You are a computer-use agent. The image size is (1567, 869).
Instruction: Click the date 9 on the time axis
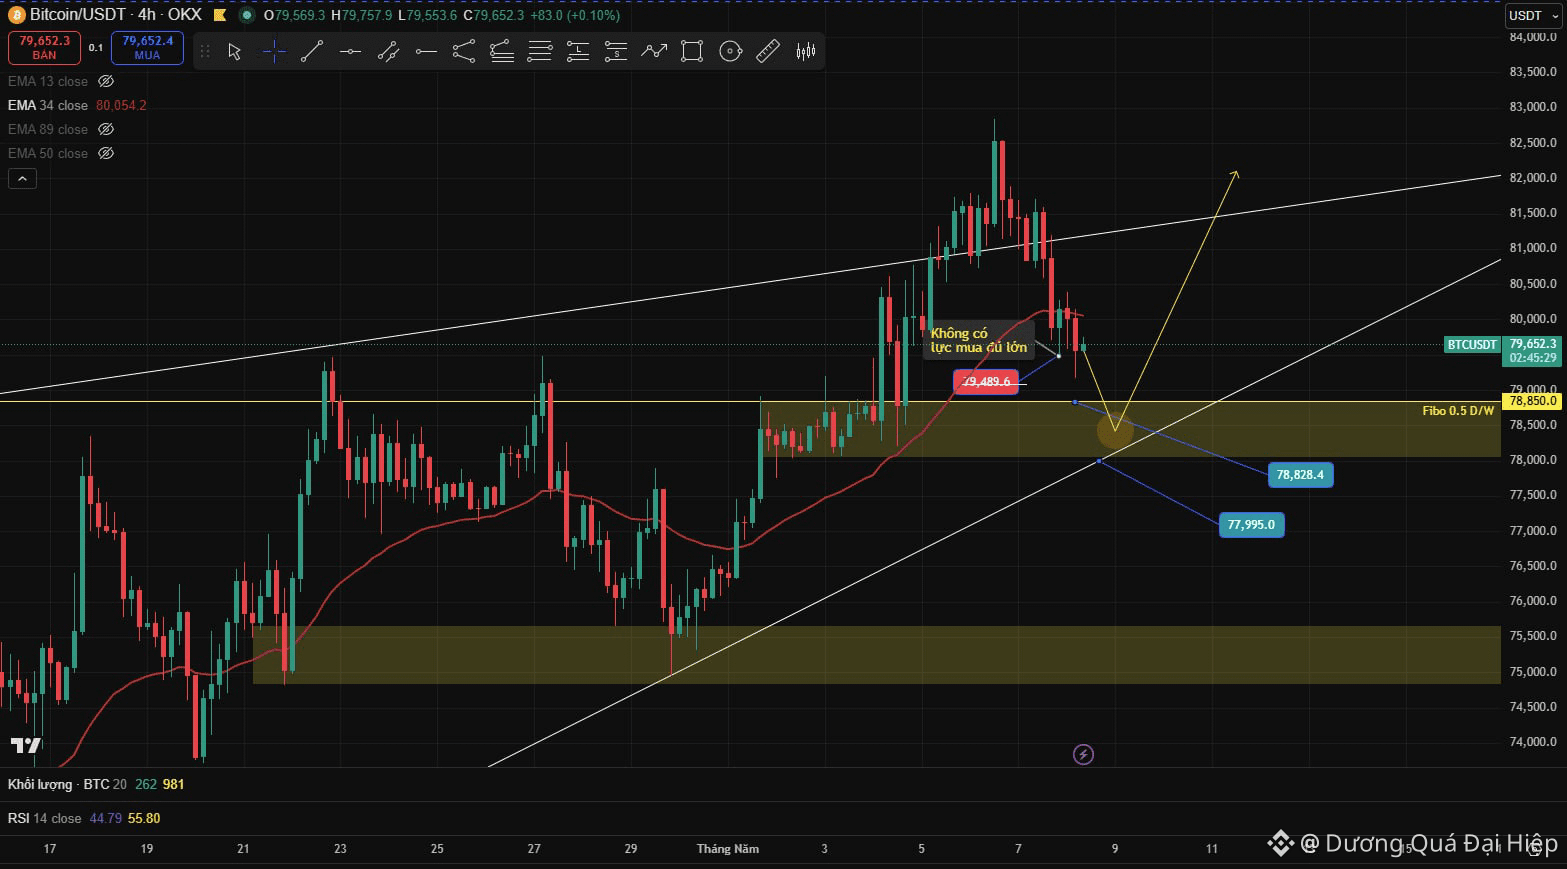tap(1115, 849)
